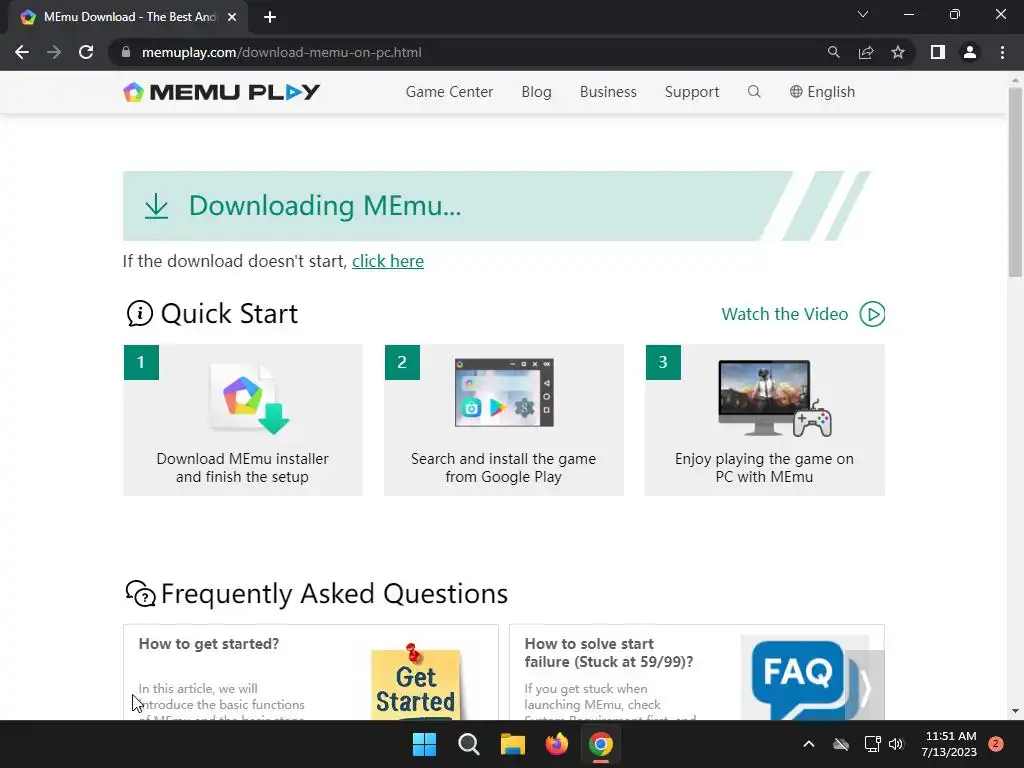Click the network tray icon
This screenshot has width=1024, height=768.
872,744
